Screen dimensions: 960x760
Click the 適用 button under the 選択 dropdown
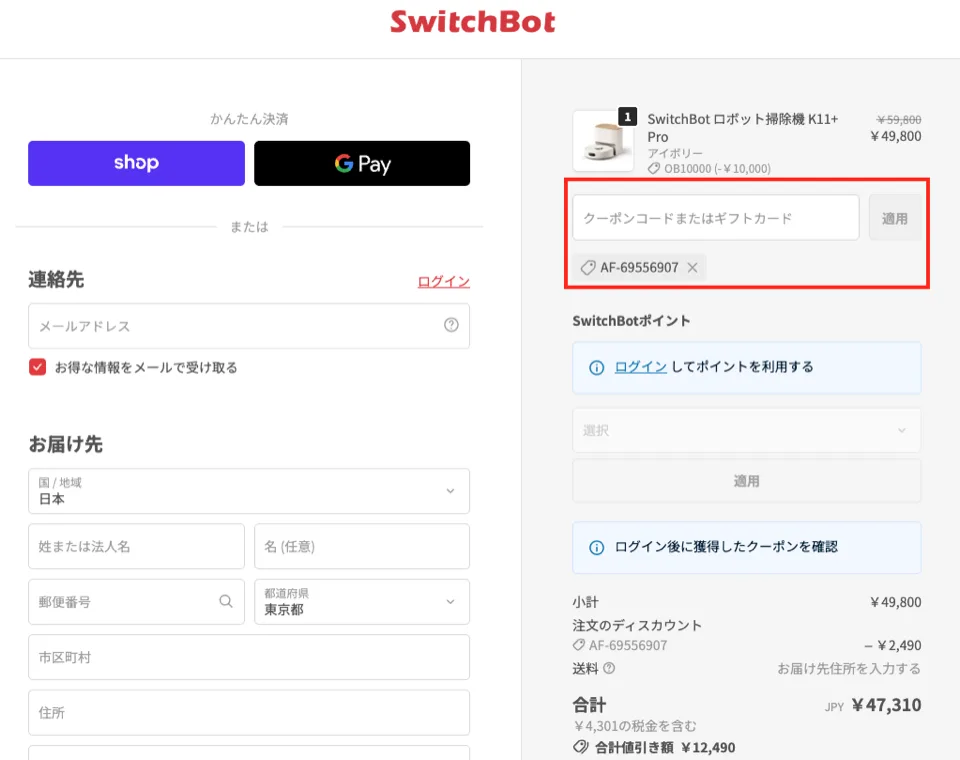(746, 481)
